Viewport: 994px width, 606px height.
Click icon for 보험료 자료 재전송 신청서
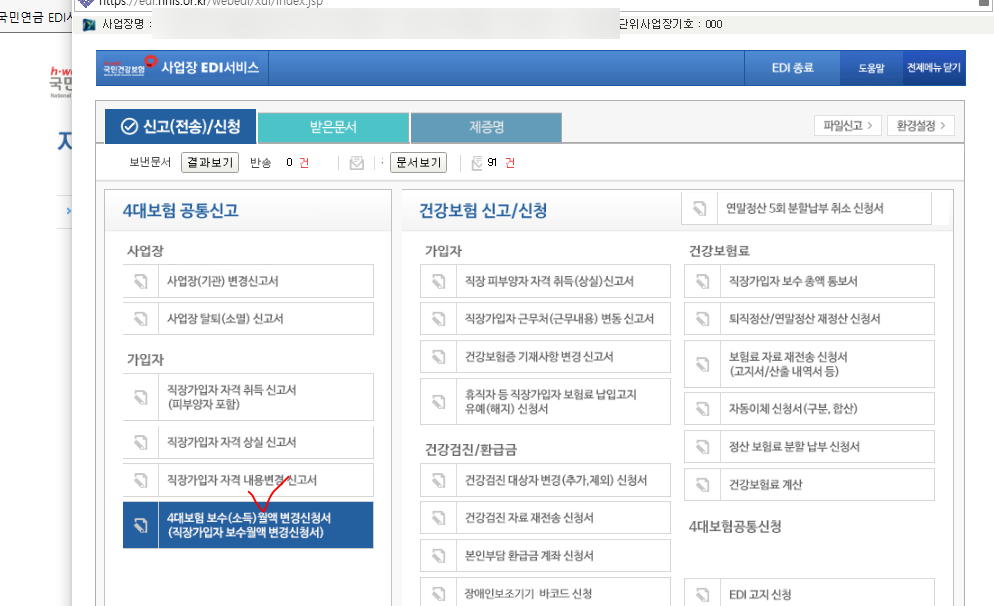coord(702,364)
